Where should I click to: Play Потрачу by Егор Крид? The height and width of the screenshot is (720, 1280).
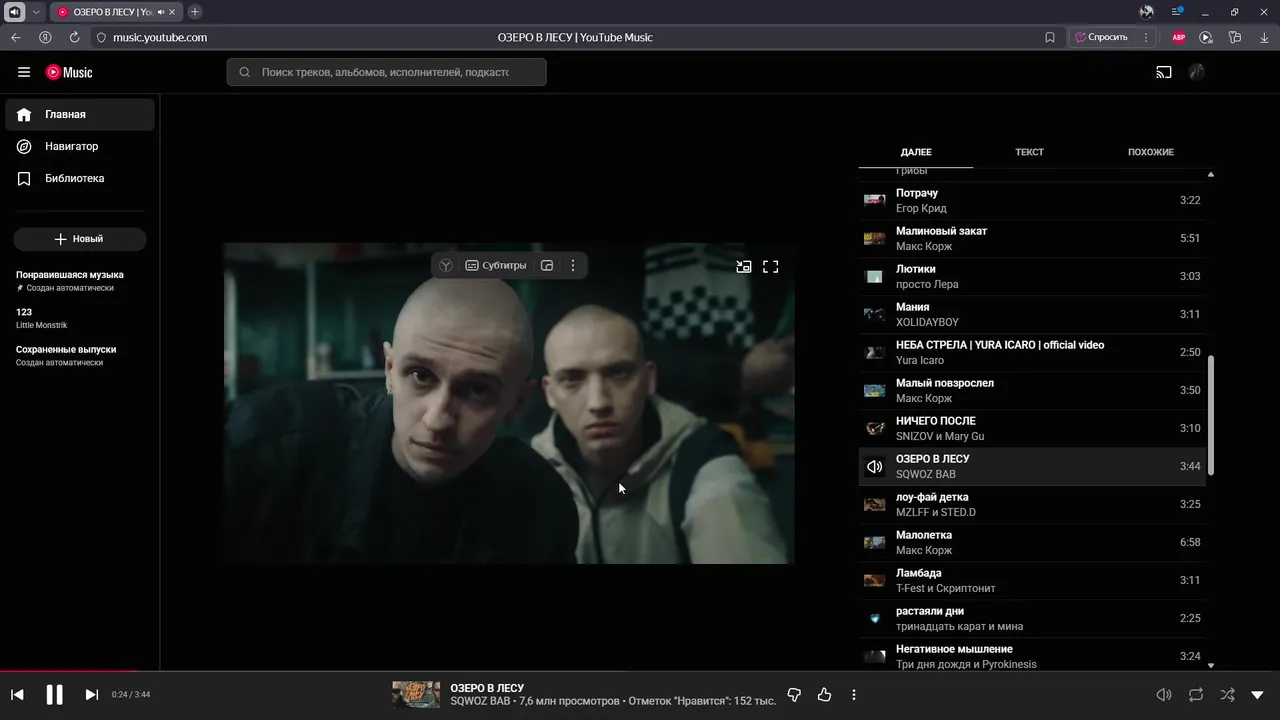click(x=1032, y=200)
